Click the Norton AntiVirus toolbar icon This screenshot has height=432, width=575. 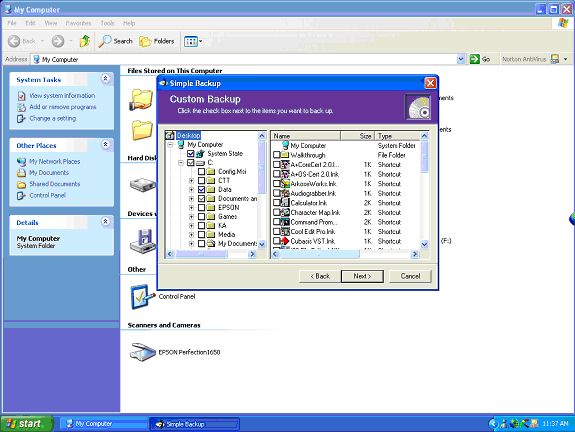pos(555,59)
